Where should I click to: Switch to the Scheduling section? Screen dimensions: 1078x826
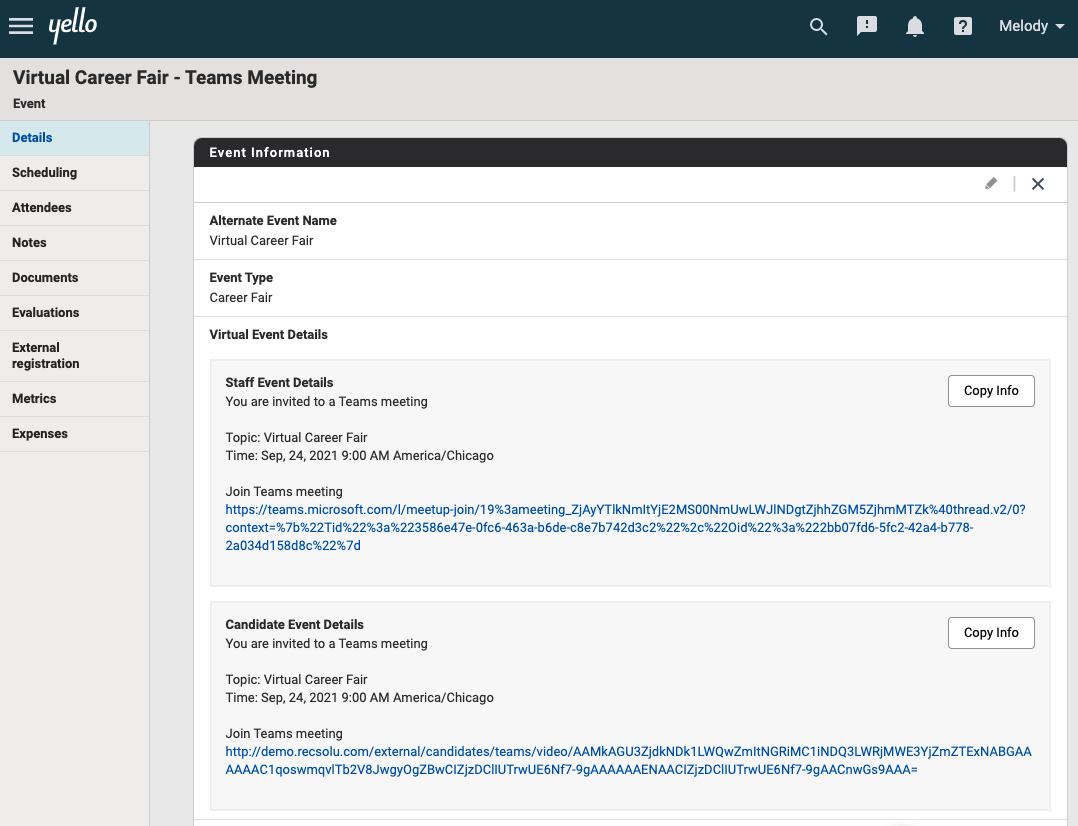(x=44, y=172)
